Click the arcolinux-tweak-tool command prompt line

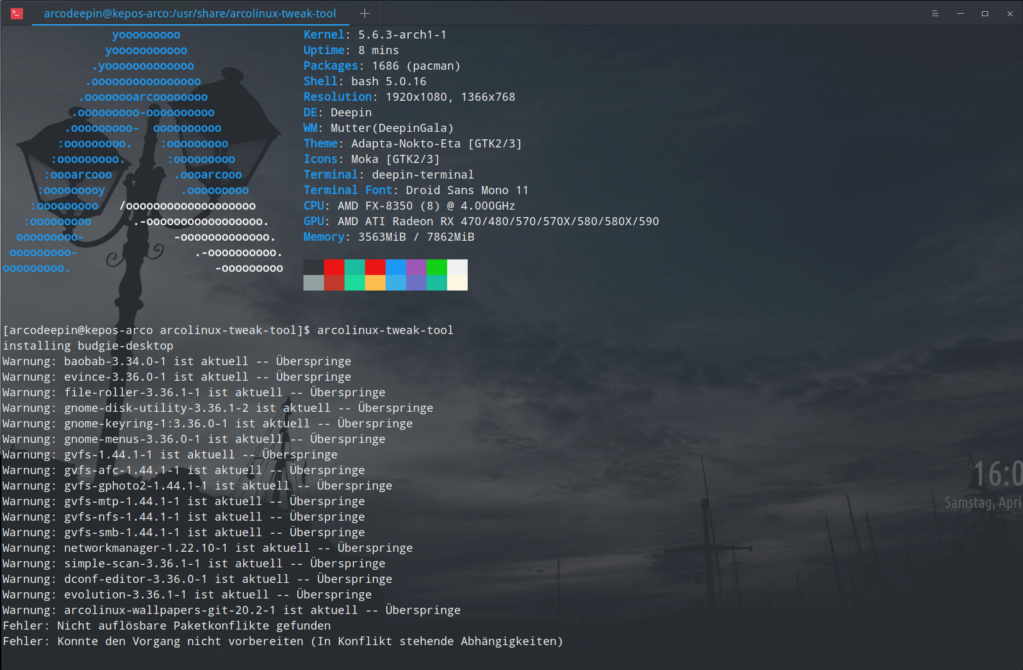click(x=228, y=330)
